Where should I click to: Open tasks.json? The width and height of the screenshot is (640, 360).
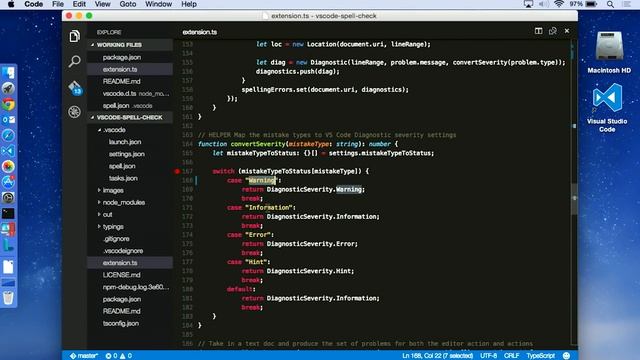click(x=130, y=178)
